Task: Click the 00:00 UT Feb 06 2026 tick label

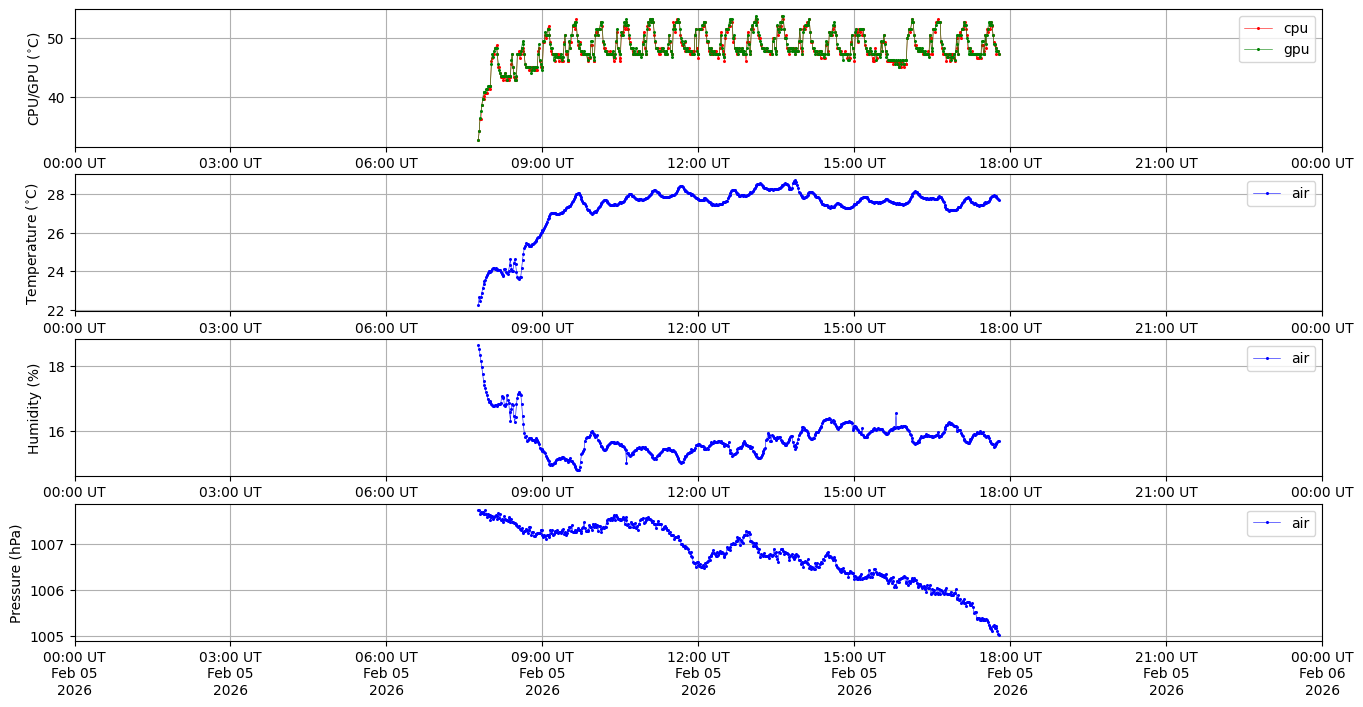Action: coord(1322,673)
